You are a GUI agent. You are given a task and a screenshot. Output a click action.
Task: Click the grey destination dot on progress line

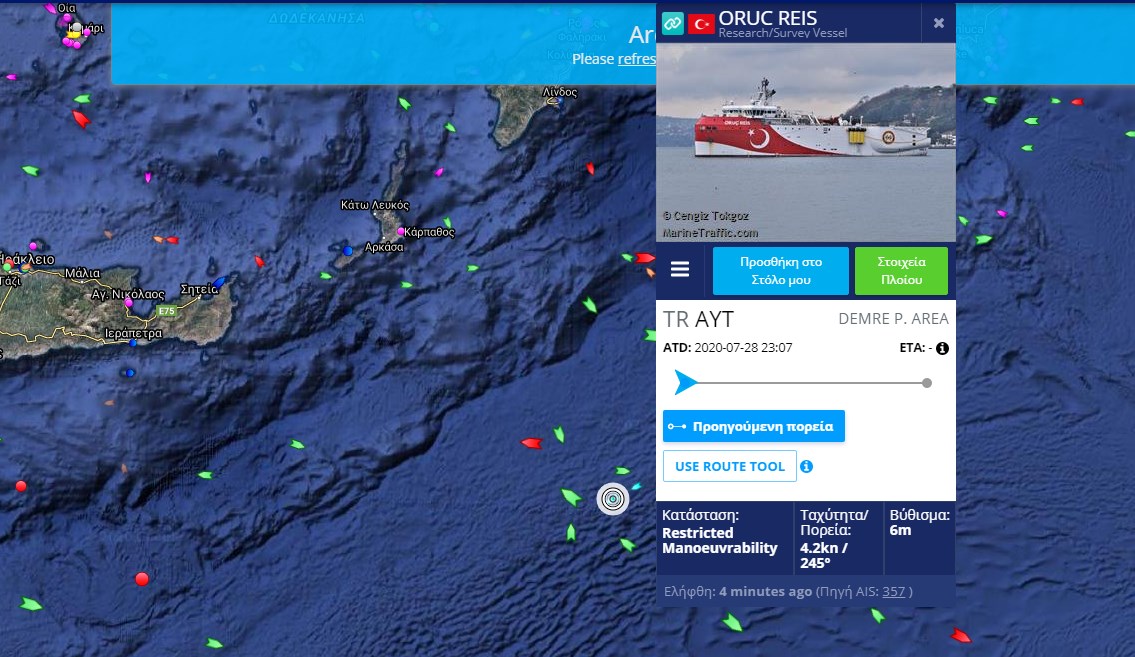click(927, 383)
